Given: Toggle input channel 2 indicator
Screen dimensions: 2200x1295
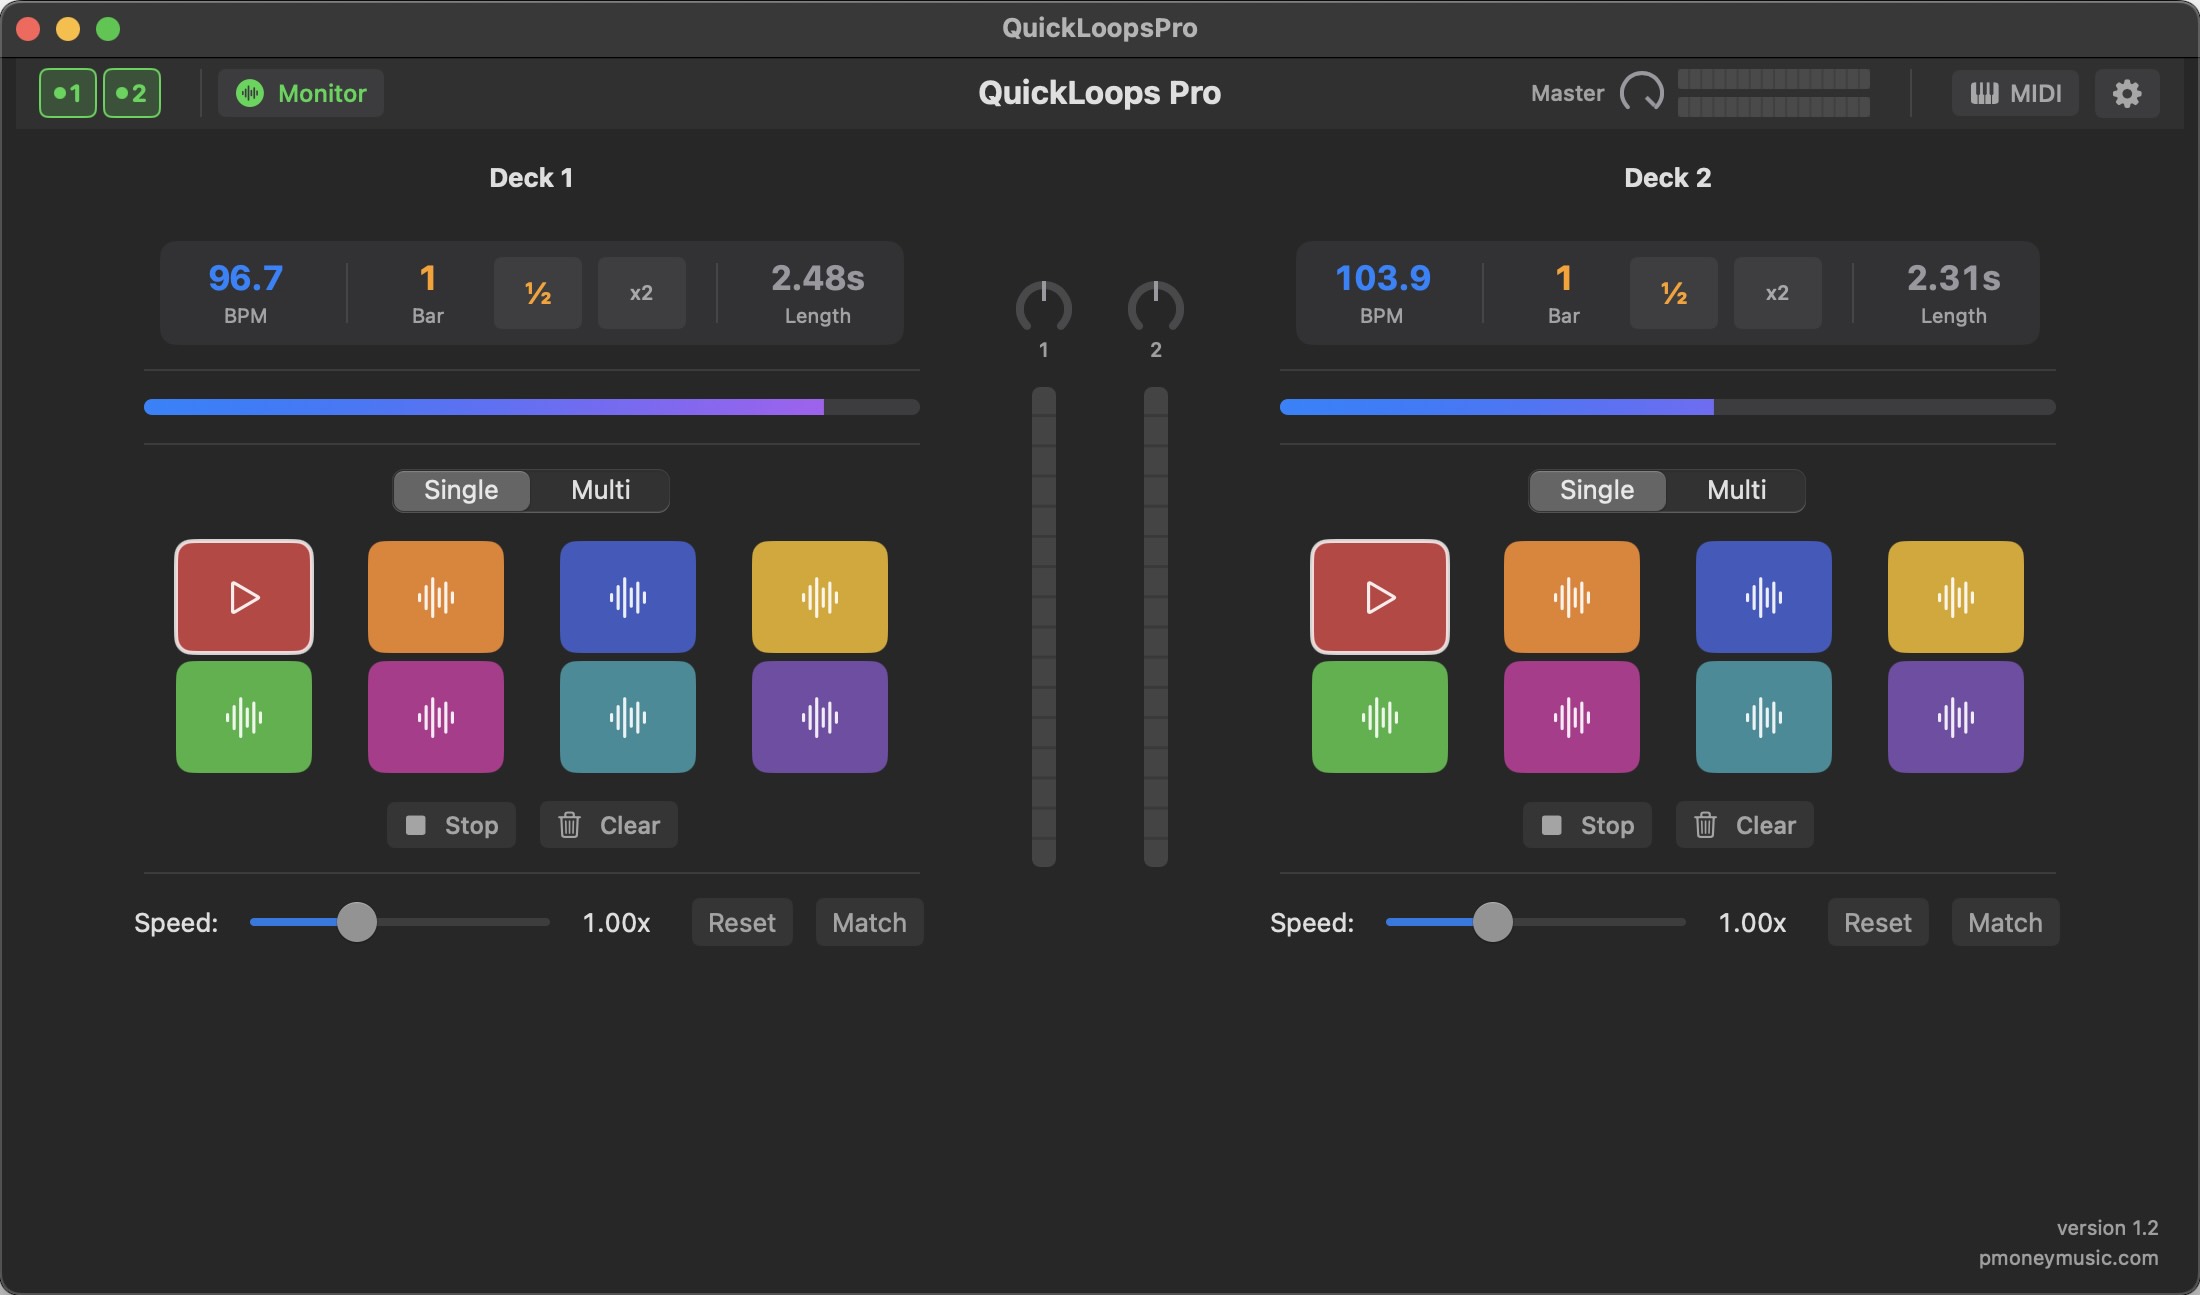Looking at the screenshot, I should (x=131, y=93).
